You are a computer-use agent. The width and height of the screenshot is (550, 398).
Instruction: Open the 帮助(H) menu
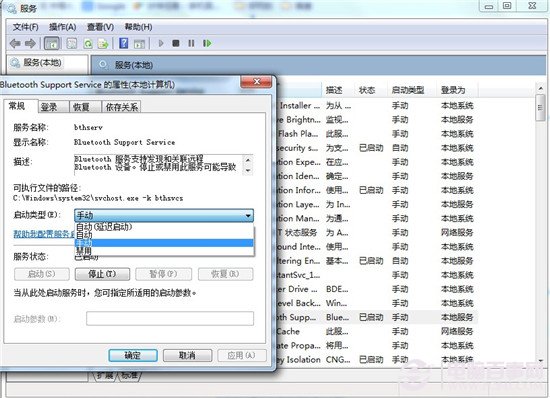pyautogui.click(x=138, y=27)
